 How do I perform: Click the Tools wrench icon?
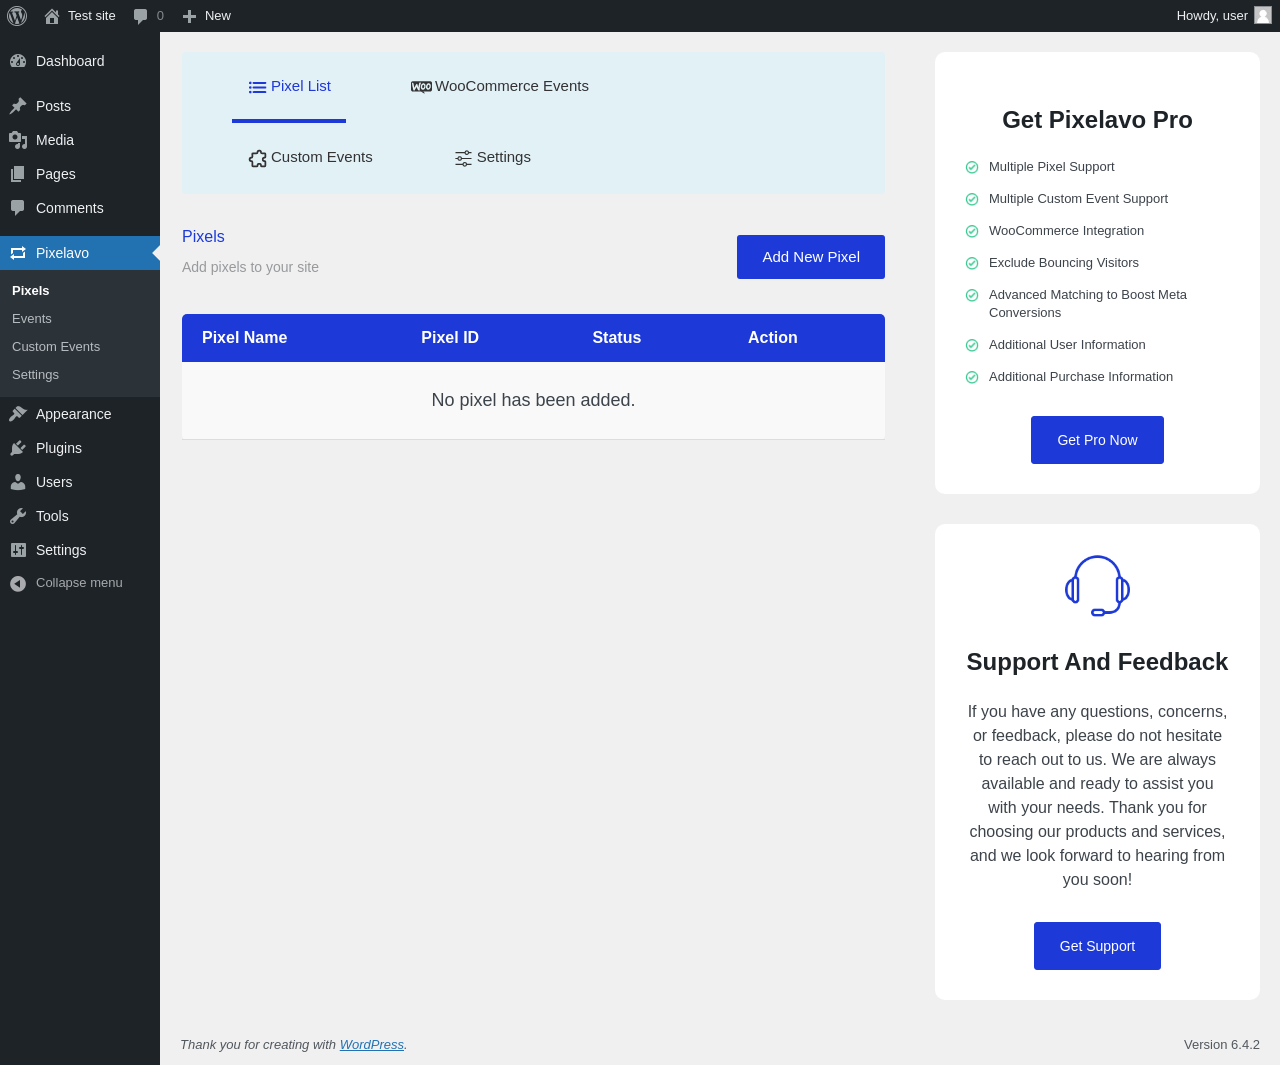click(18, 516)
